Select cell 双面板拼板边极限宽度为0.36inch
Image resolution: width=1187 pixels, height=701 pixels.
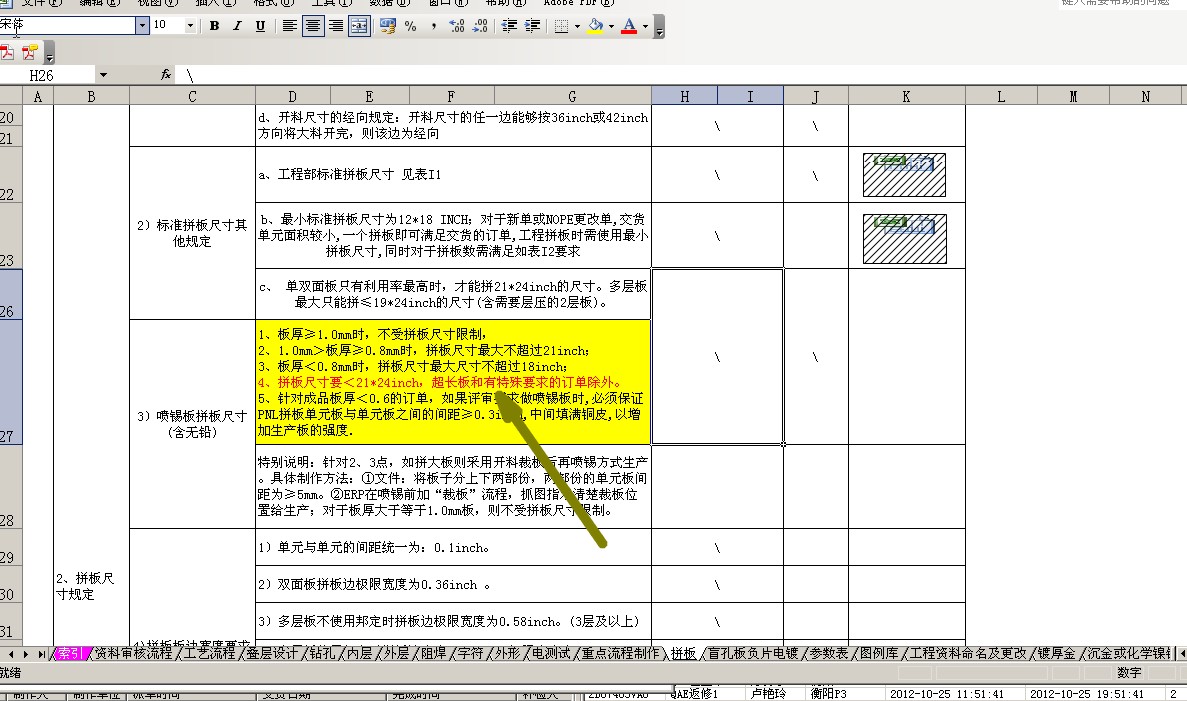coord(453,584)
